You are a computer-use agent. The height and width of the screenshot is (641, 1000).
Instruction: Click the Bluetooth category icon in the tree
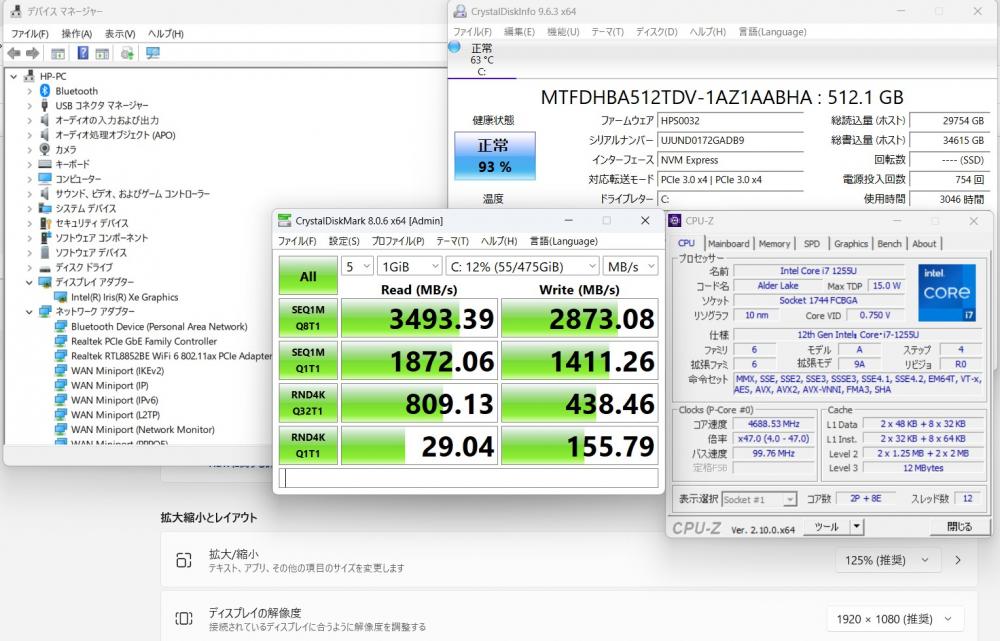pos(45,91)
